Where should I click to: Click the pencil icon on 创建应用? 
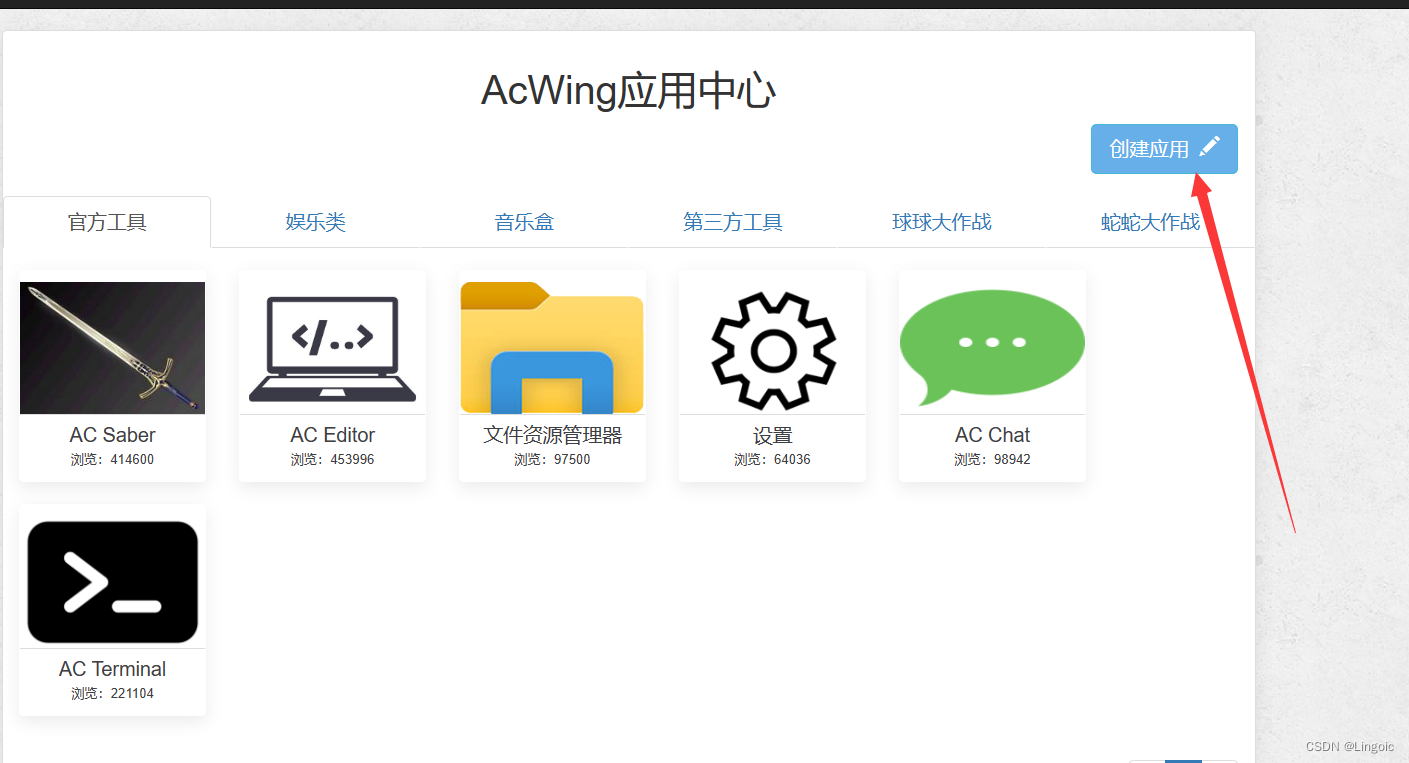tap(1209, 146)
